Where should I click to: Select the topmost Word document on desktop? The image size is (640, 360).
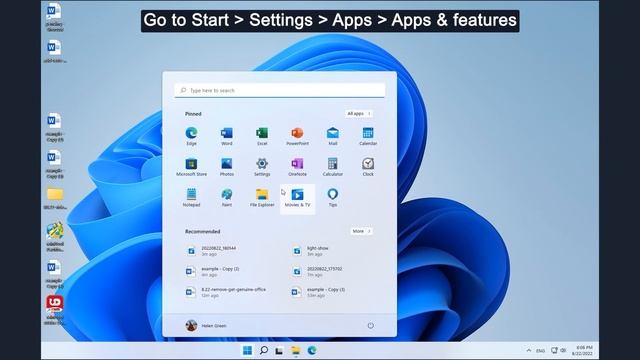pyautogui.click(x=54, y=17)
